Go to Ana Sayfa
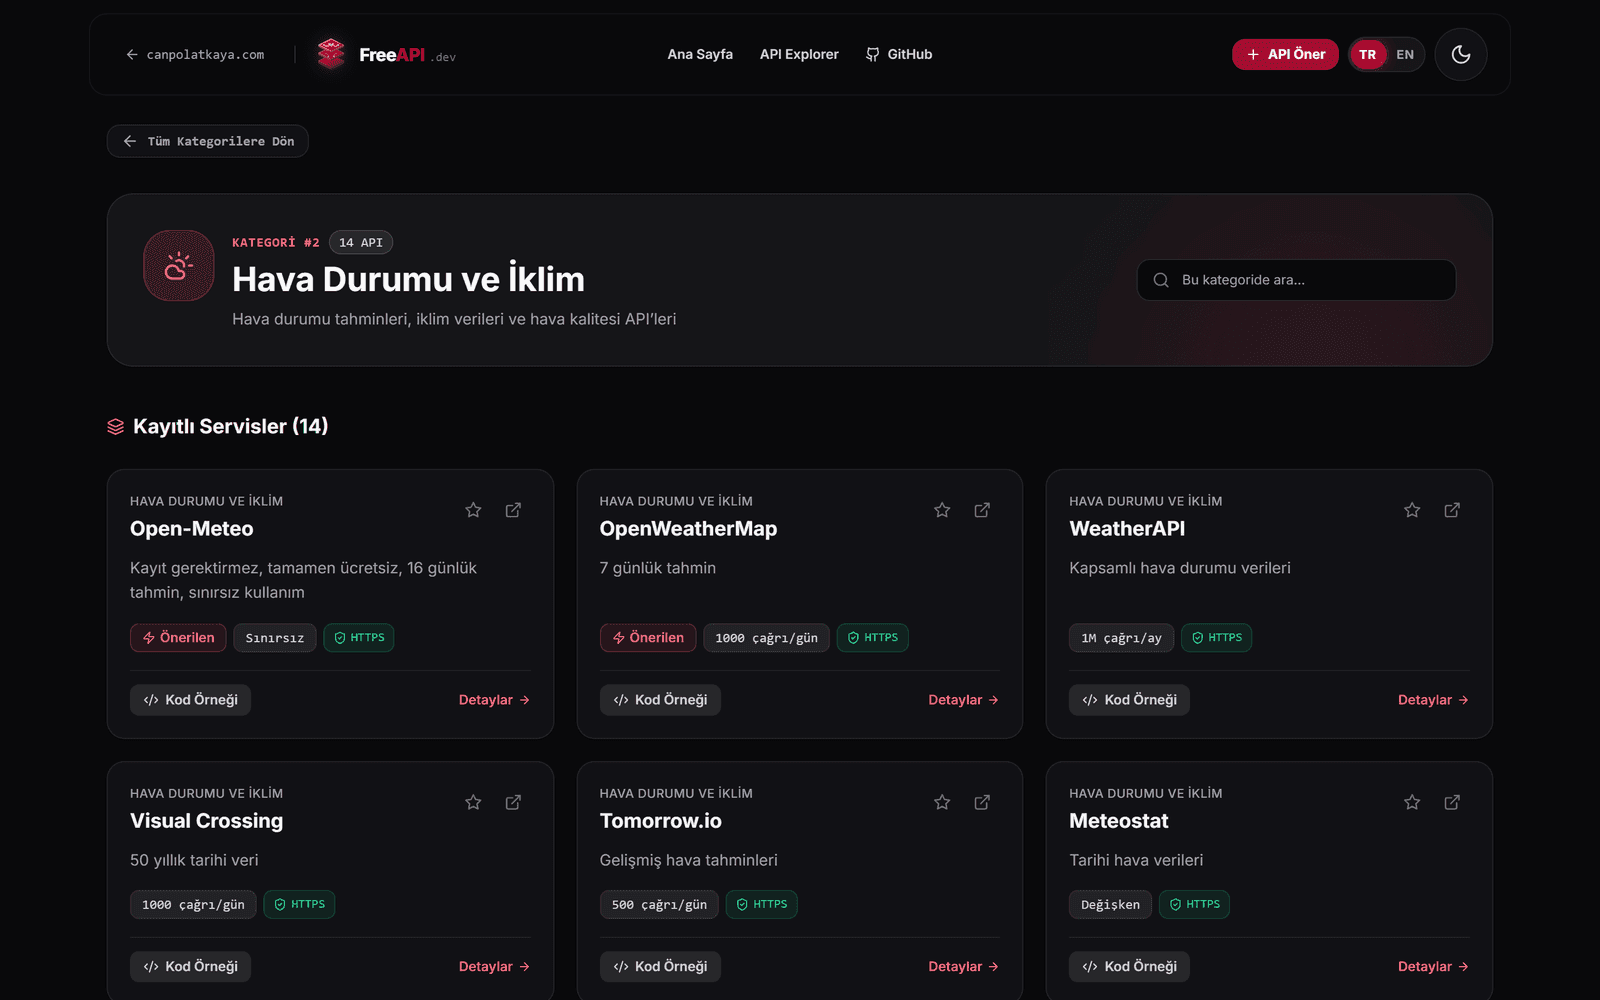 [x=700, y=54]
